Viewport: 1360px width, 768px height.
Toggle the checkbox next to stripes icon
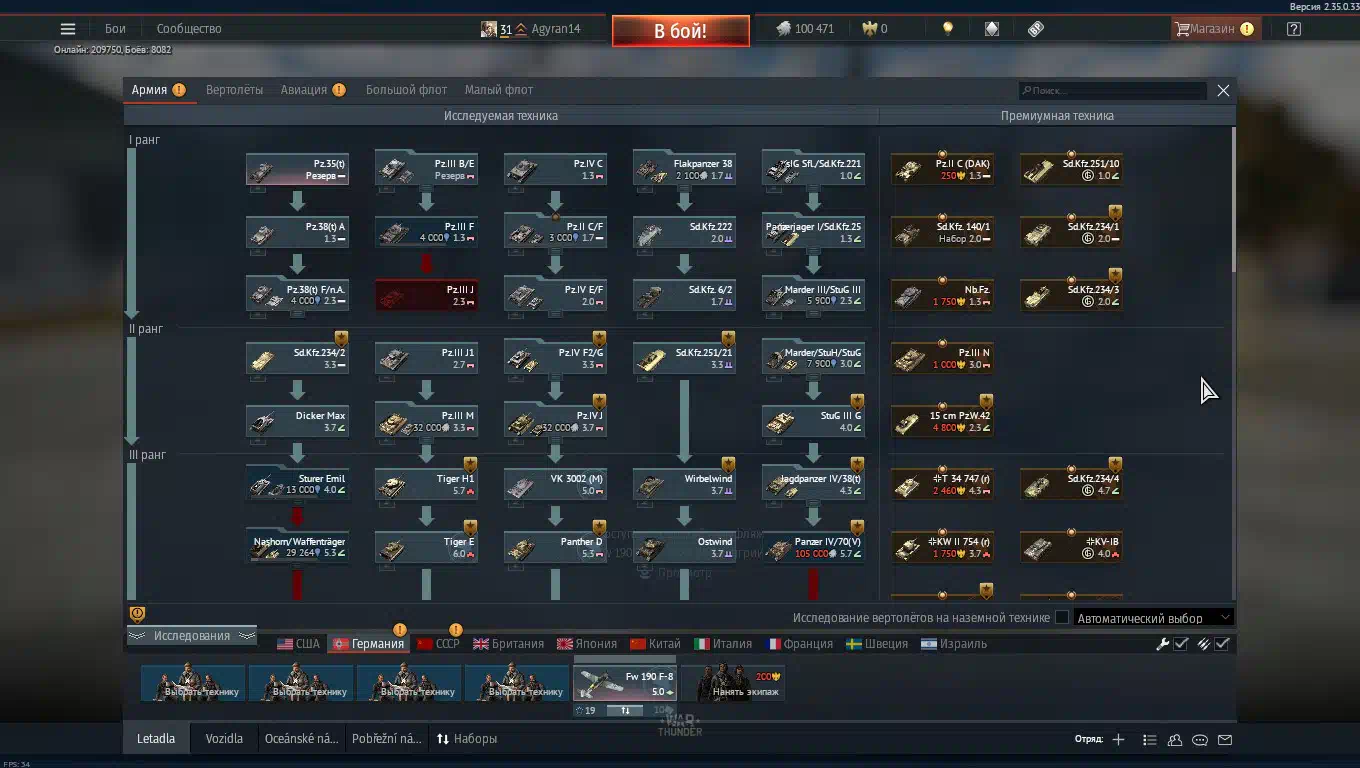(1222, 644)
